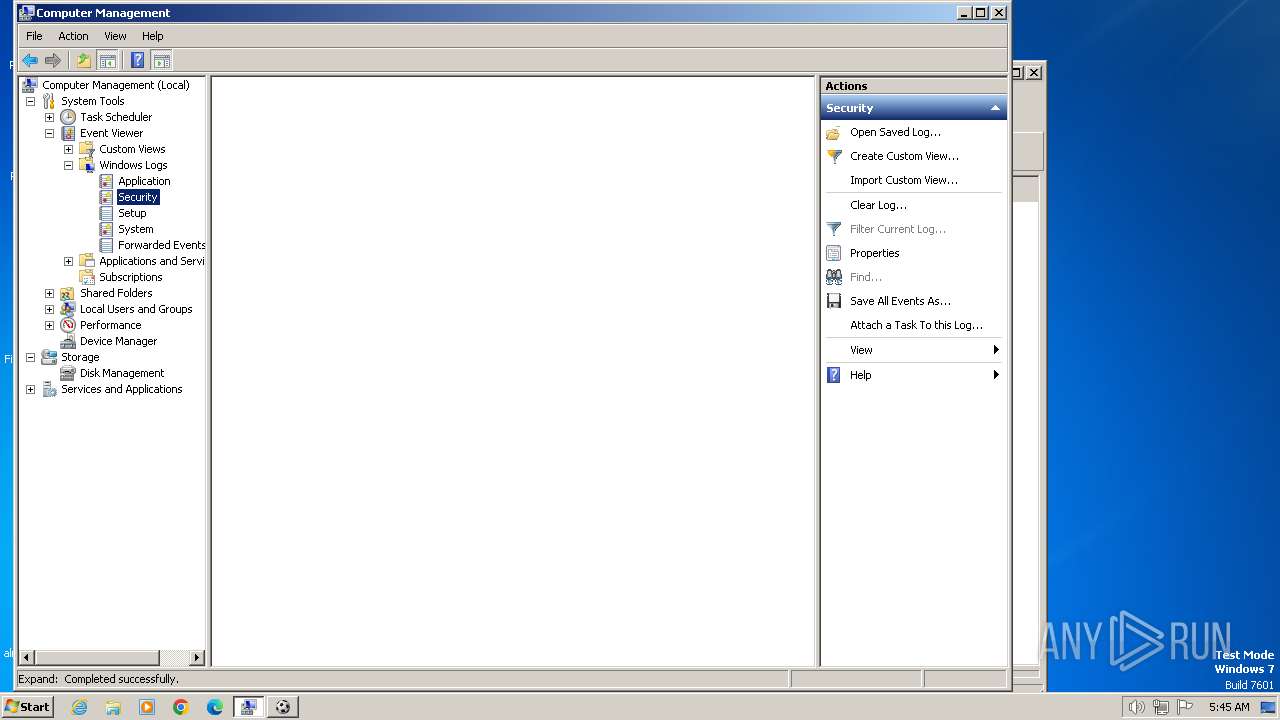This screenshot has width=1280, height=720.
Task: Click the System log icon
Action: 106,229
